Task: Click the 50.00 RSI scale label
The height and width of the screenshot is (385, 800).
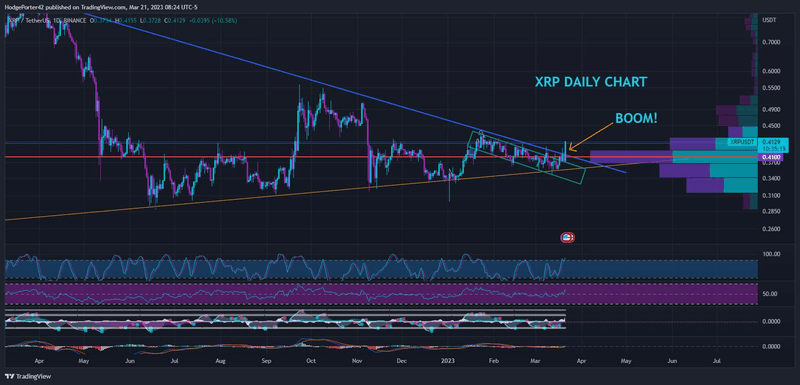Action: (770, 294)
